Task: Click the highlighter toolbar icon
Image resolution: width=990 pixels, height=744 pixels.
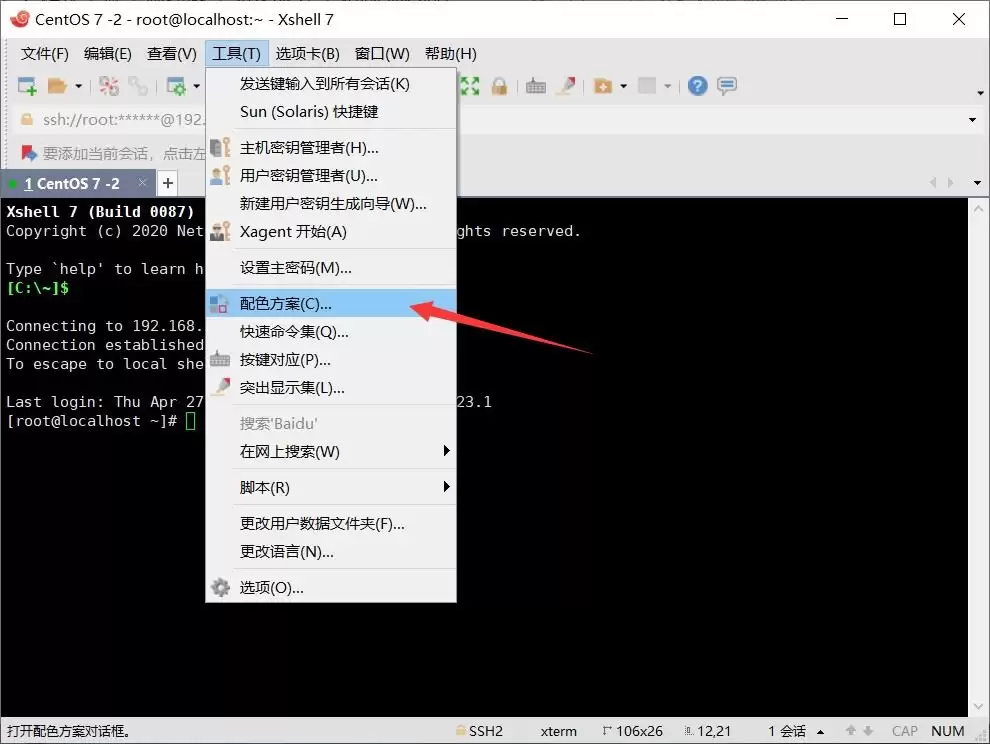Action: click(x=566, y=86)
